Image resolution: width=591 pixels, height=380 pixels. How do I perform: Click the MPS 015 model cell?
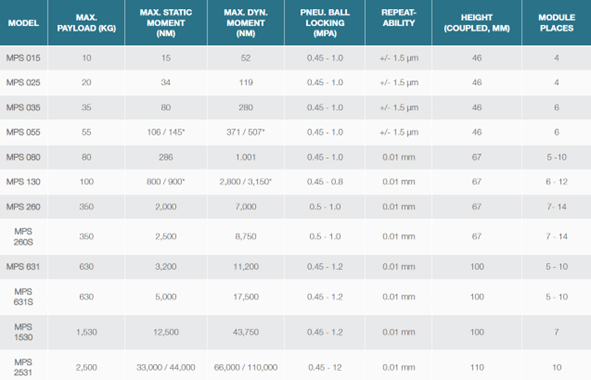pos(23,58)
